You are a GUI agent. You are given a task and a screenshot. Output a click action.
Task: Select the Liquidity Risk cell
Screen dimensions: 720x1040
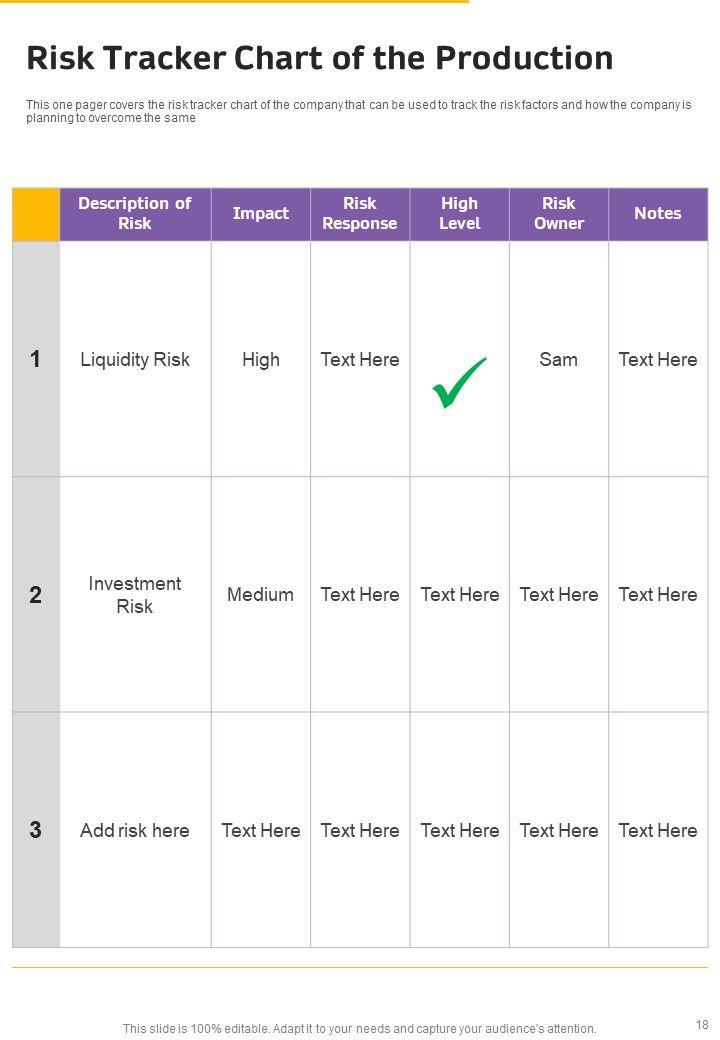click(135, 360)
